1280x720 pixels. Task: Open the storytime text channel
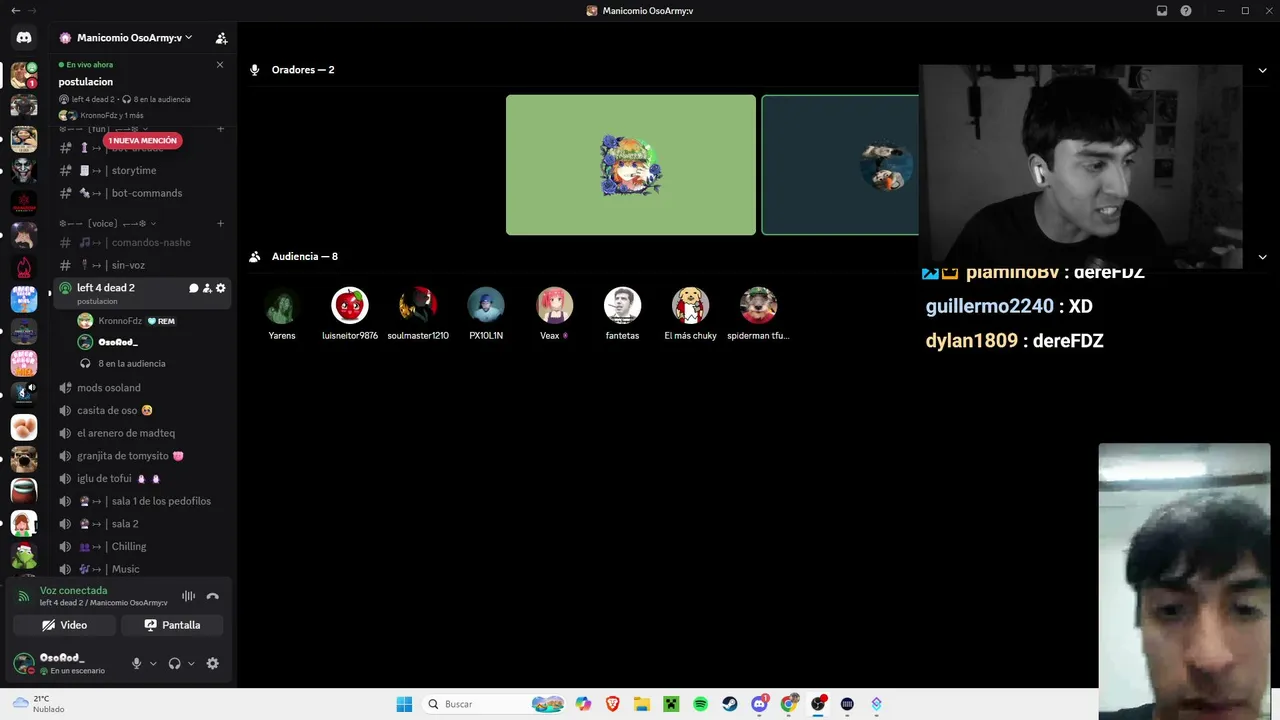point(132,171)
